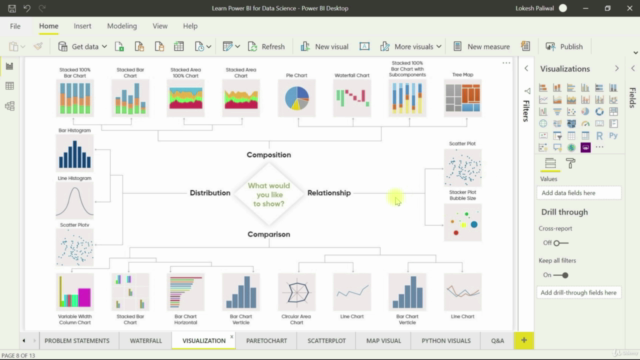The width and height of the screenshot is (640, 360).
Task: Select the Gauge visual icon
Action: point(585,123)
